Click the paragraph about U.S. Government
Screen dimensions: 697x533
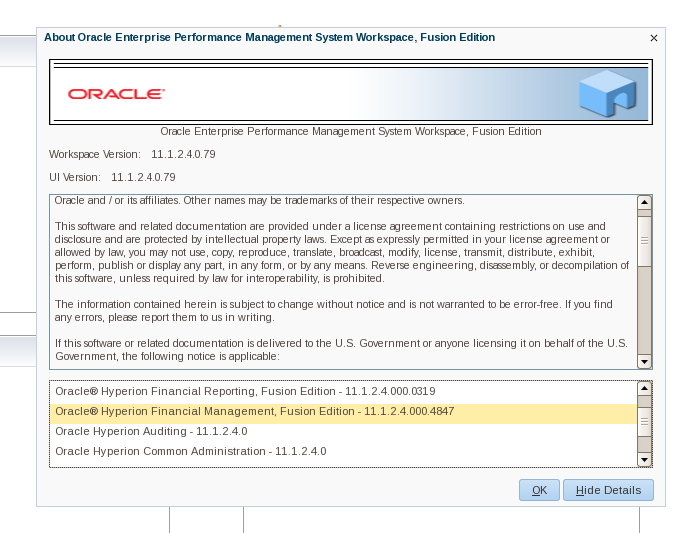coord(341,350)
